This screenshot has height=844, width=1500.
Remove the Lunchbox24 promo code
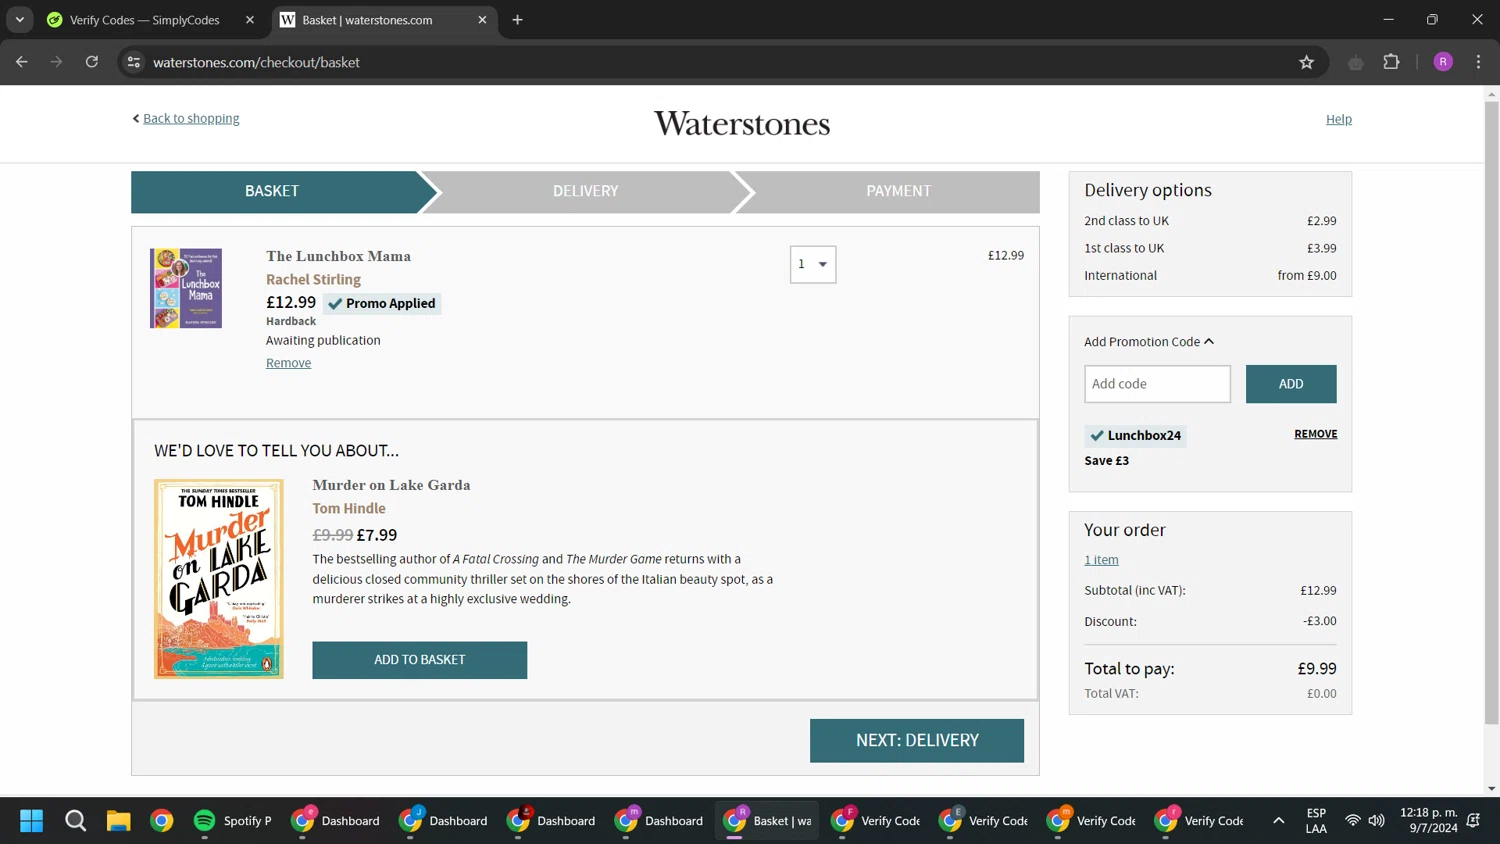coord(1315,434)
